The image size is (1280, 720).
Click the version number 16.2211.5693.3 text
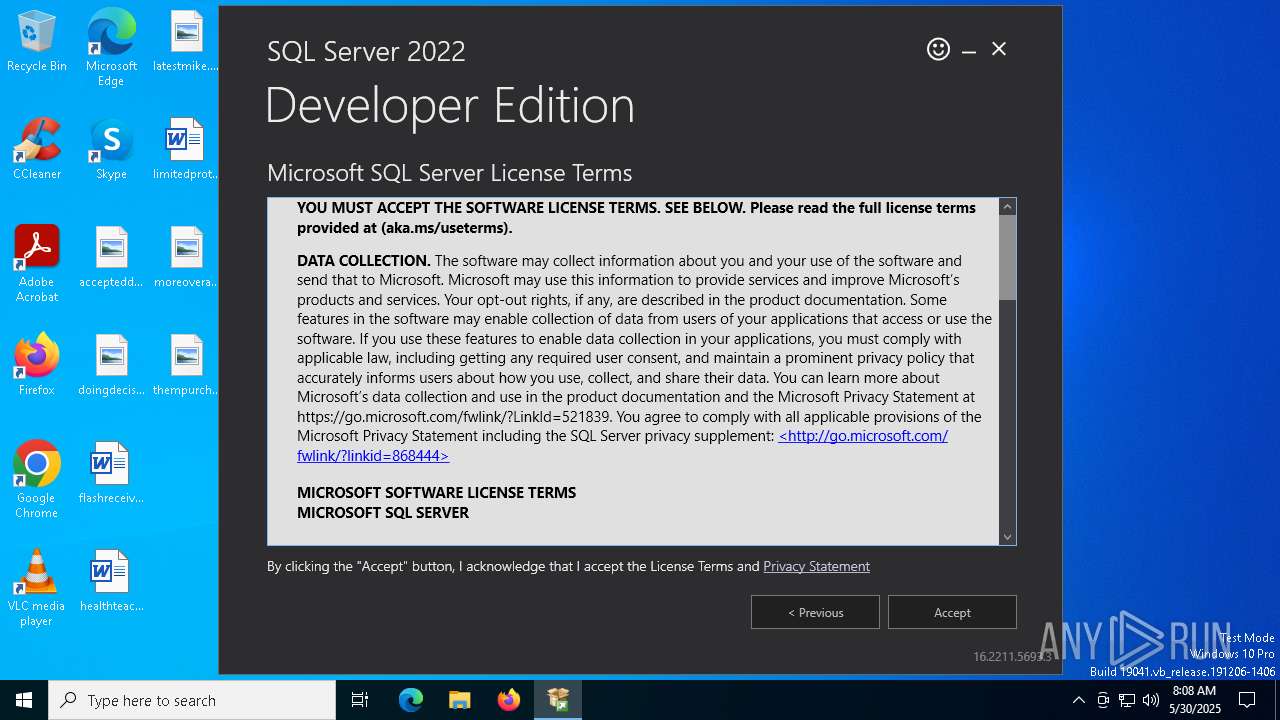pyautogui.click(x=1012, y=657)
